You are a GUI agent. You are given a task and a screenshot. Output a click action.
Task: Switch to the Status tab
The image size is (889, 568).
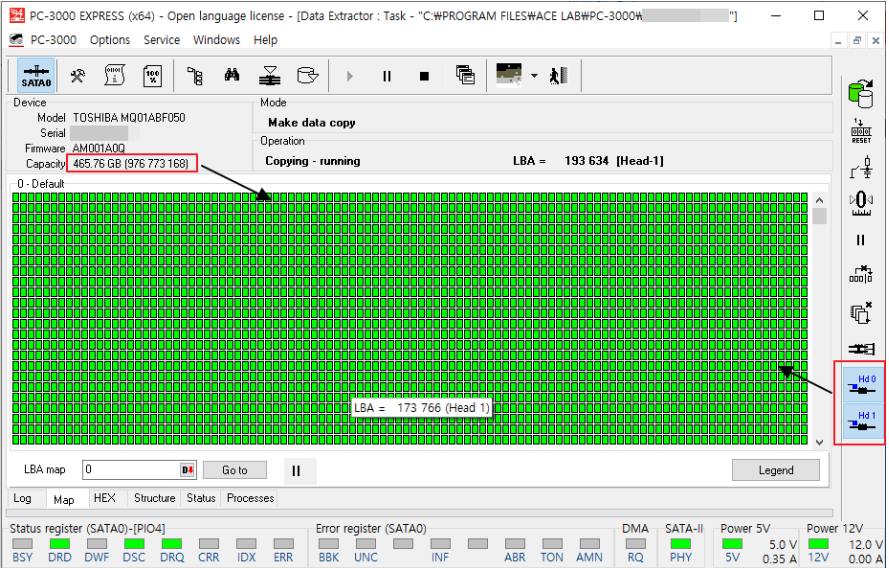click(201, 498)
